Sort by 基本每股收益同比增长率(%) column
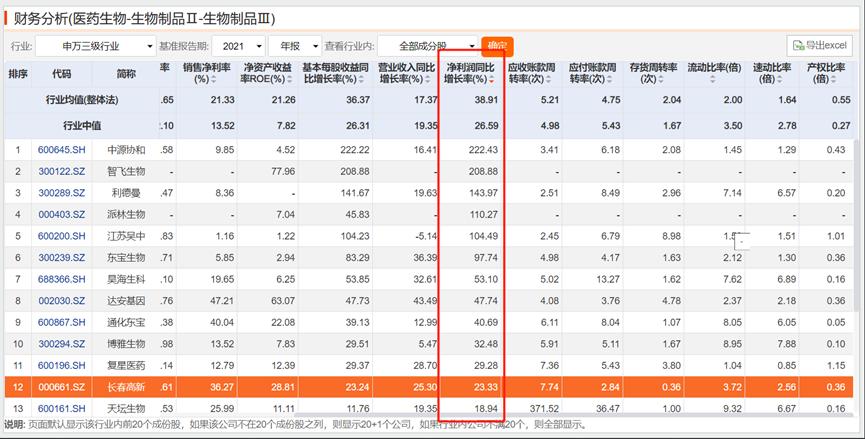The width and height of the screenshot is (865, 439). click(x=336, y=73)
